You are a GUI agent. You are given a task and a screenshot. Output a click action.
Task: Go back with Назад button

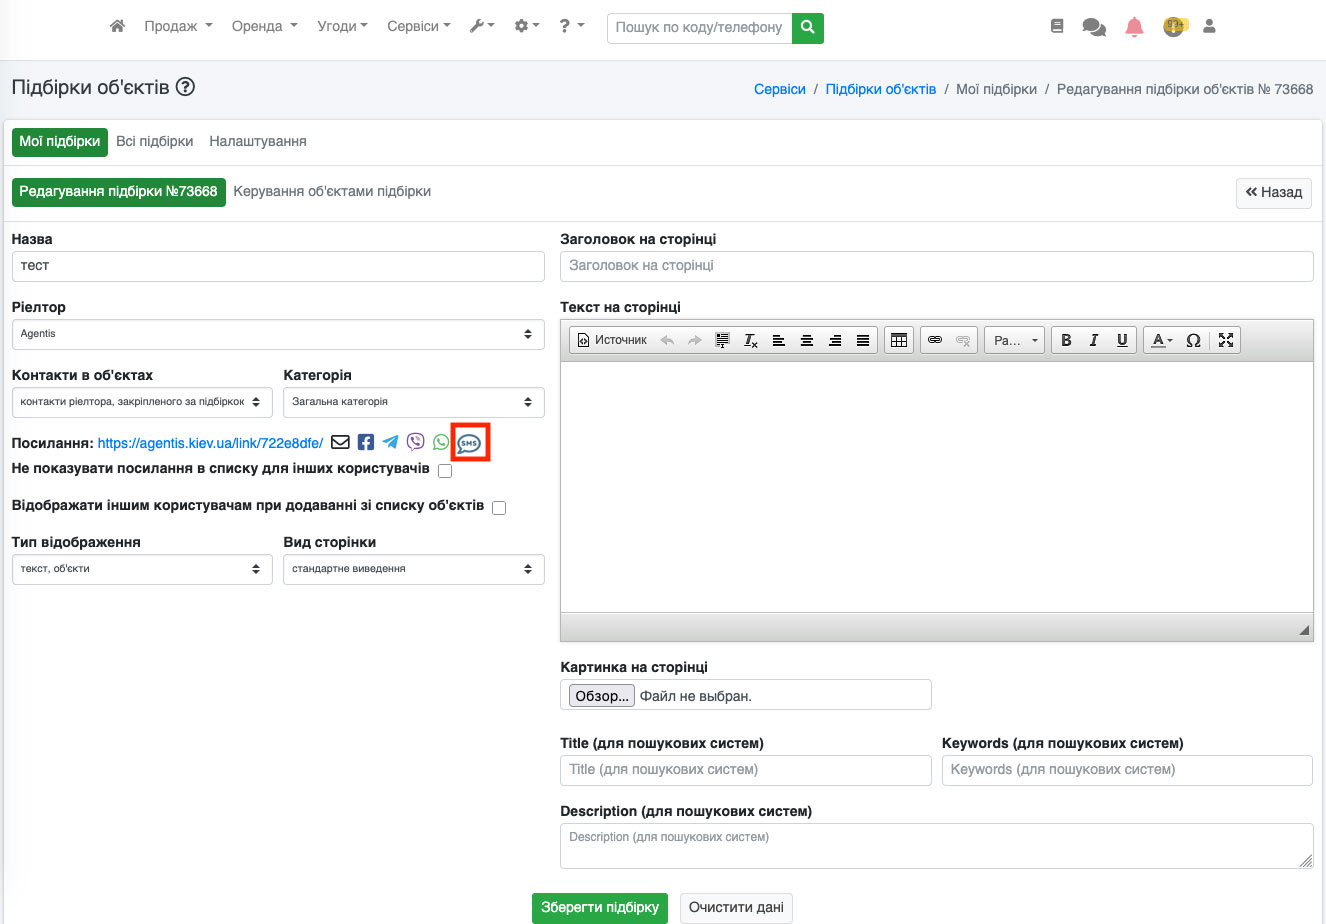tap(1274, 192)
